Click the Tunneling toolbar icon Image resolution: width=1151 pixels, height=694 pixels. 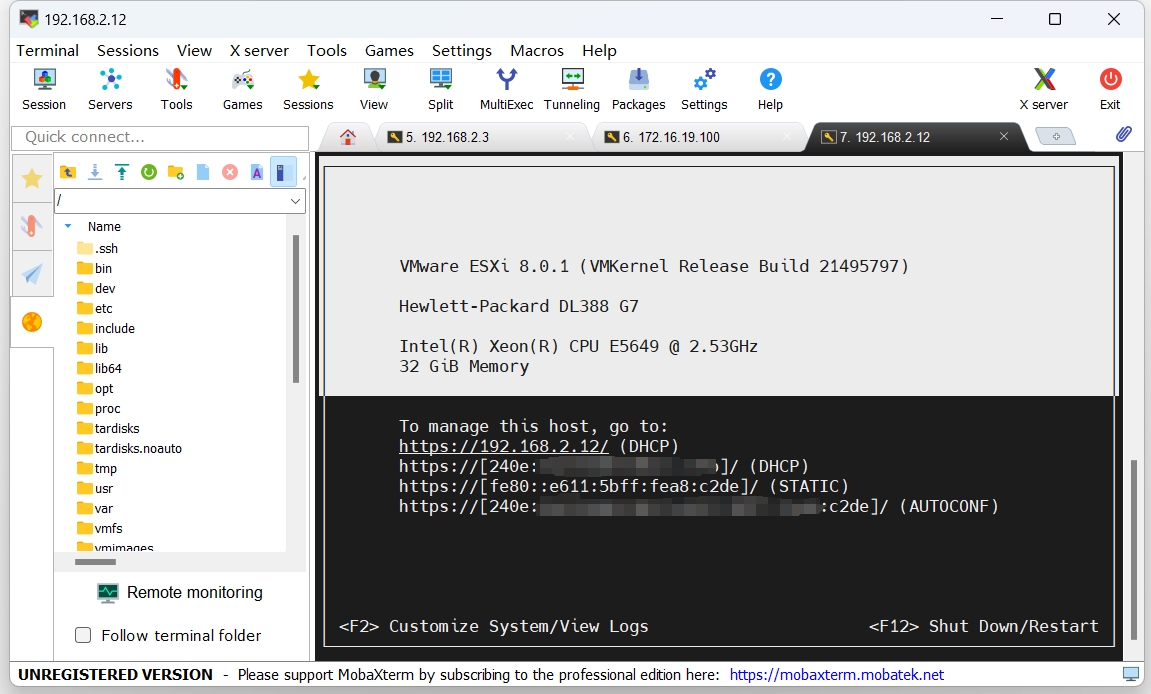tap(572, 88)
